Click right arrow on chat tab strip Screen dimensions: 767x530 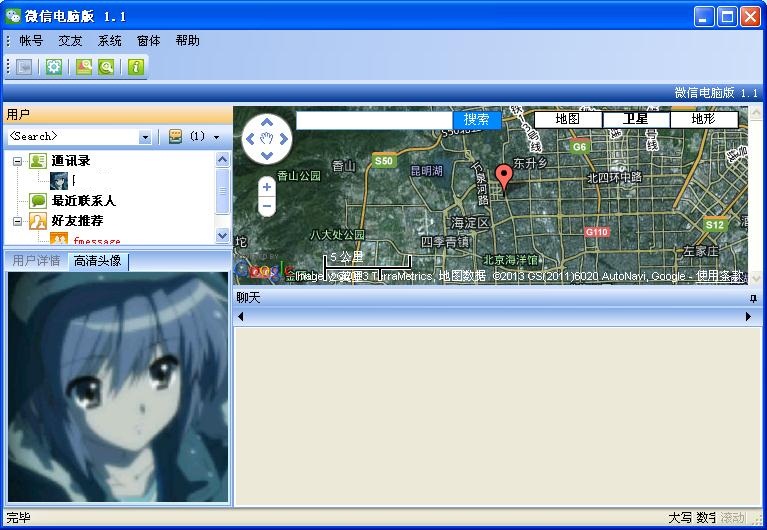[748, 317]
